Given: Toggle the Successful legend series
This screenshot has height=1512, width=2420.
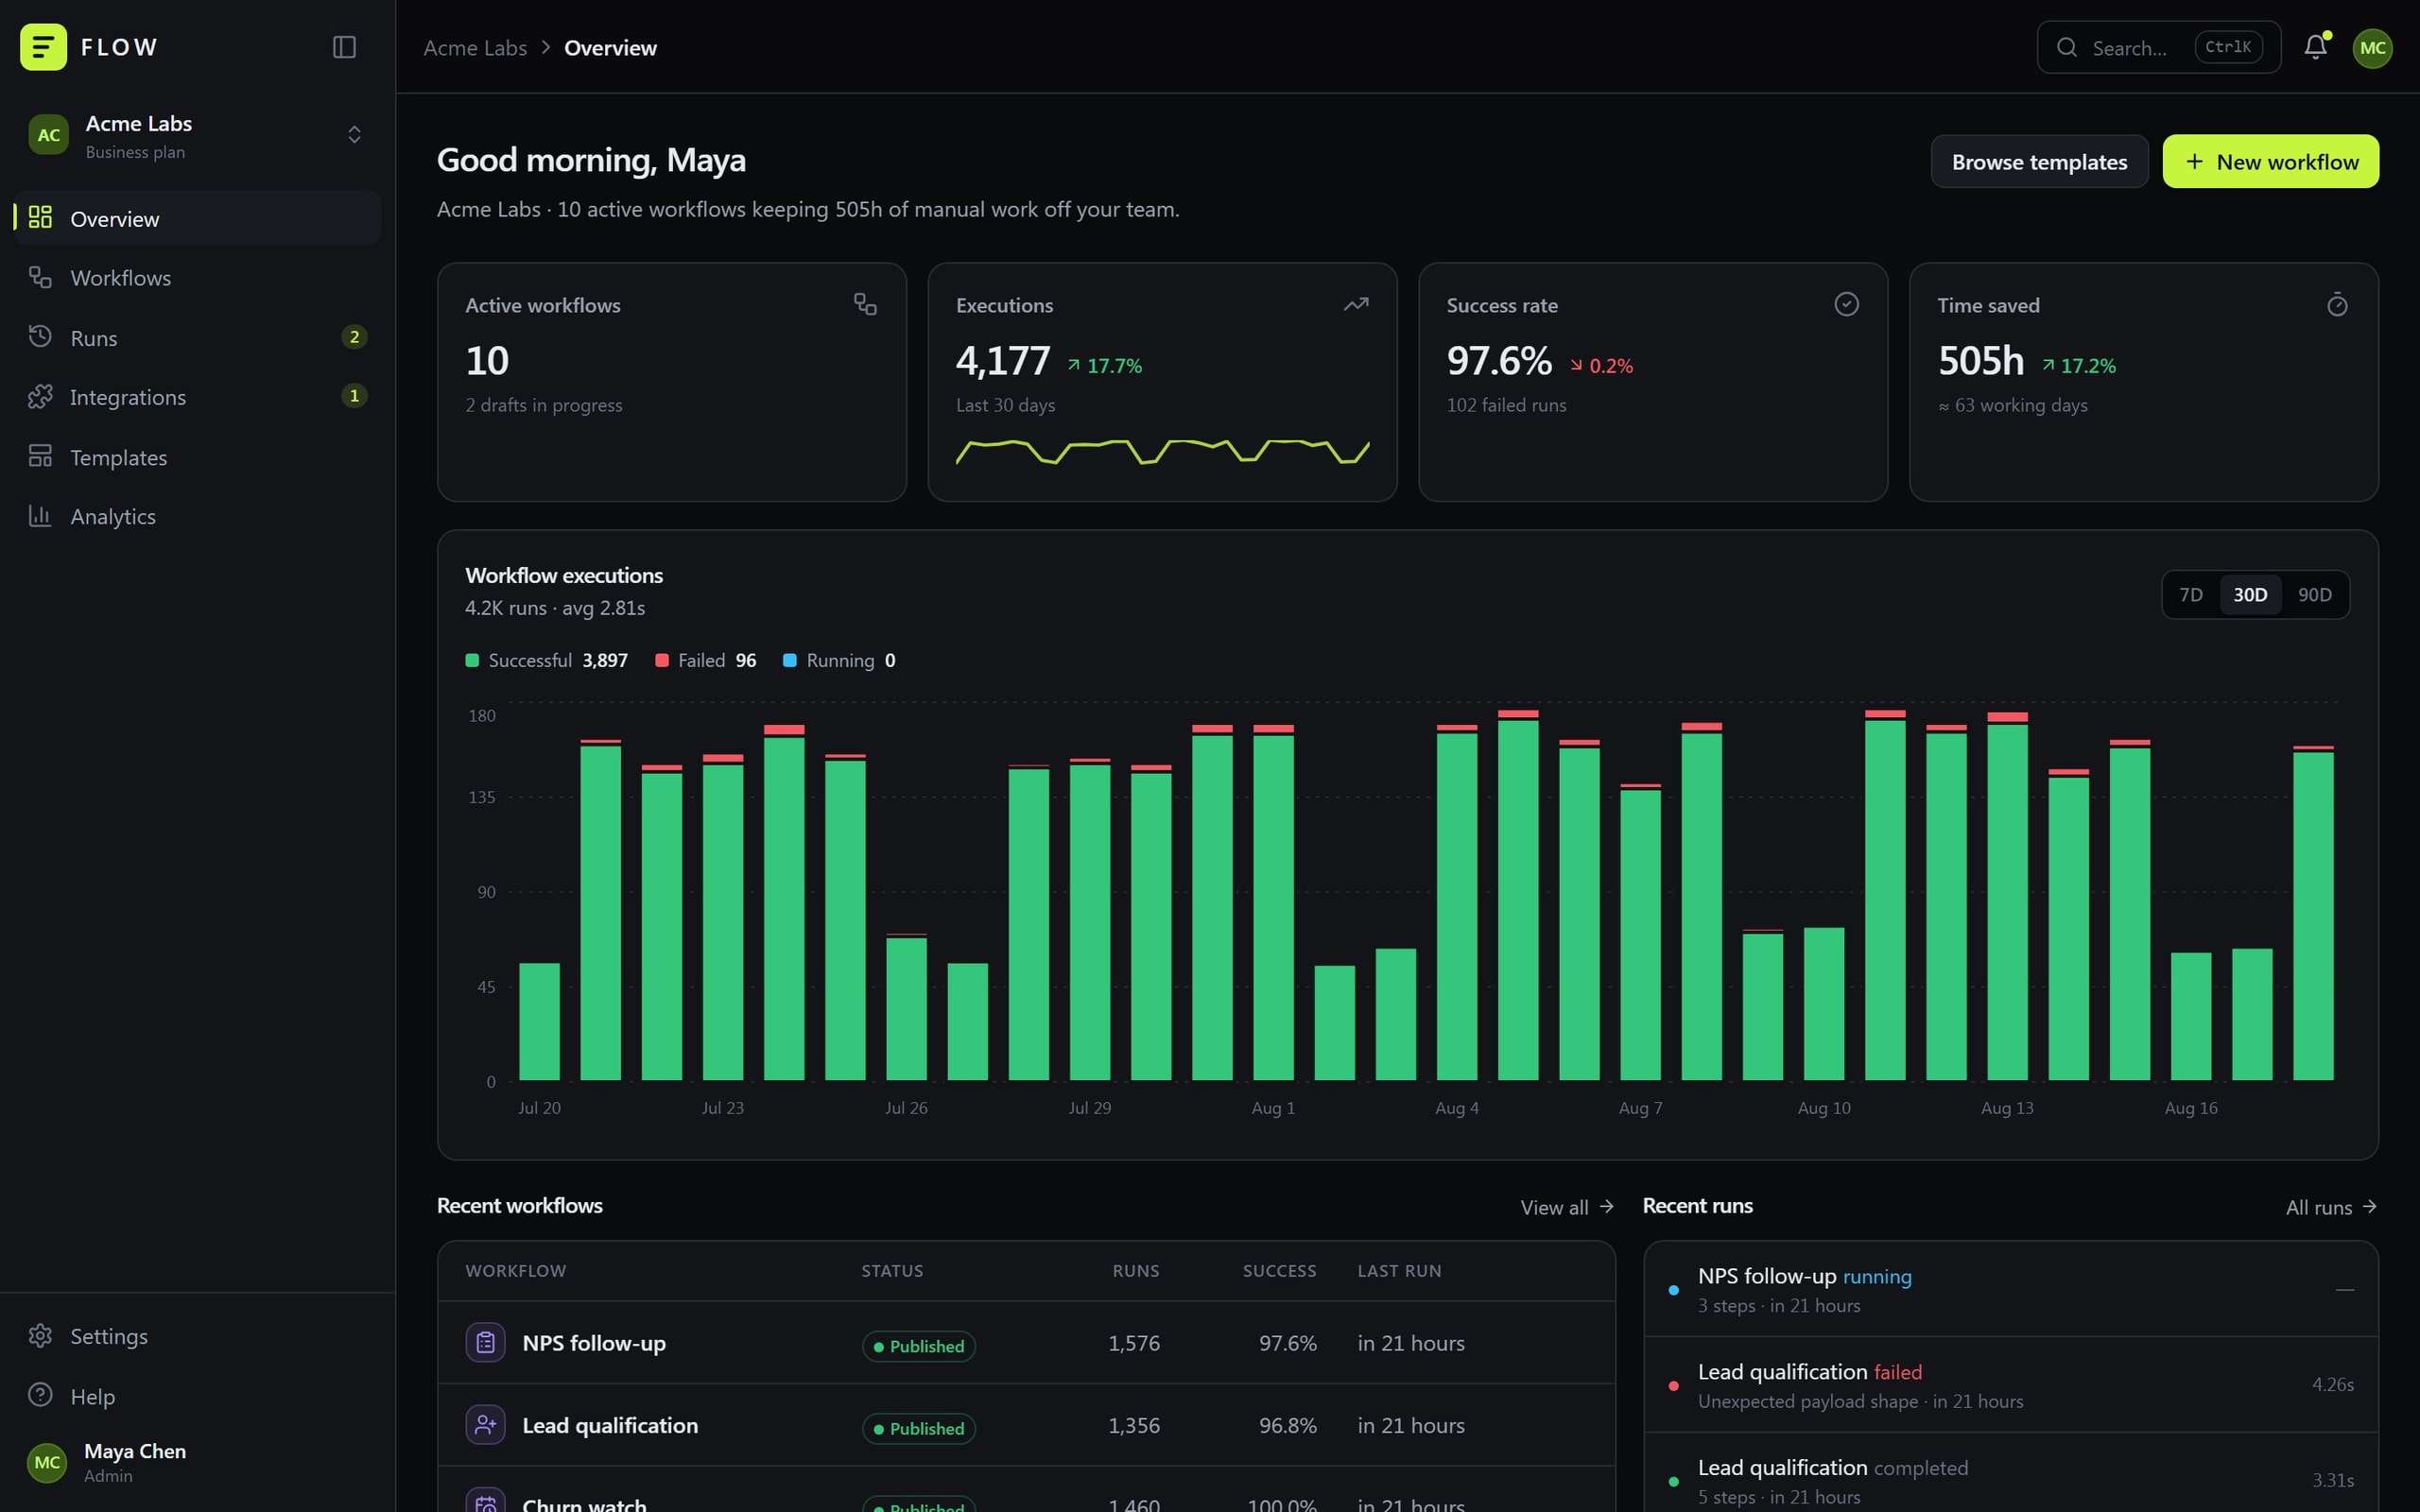Looking at the screenshot, I should (x=547, y=660).
